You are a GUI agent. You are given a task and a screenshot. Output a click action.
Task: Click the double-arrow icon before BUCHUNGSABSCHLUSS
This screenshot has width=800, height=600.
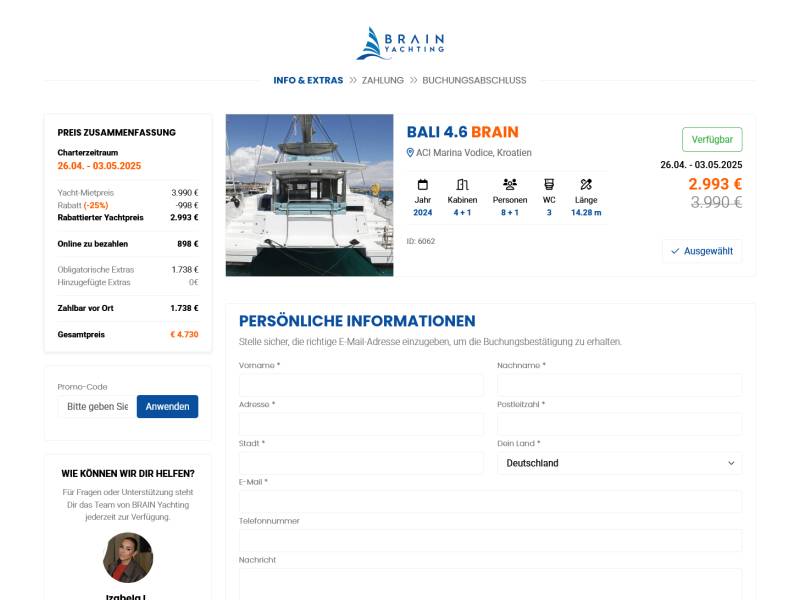click(413, 80)
